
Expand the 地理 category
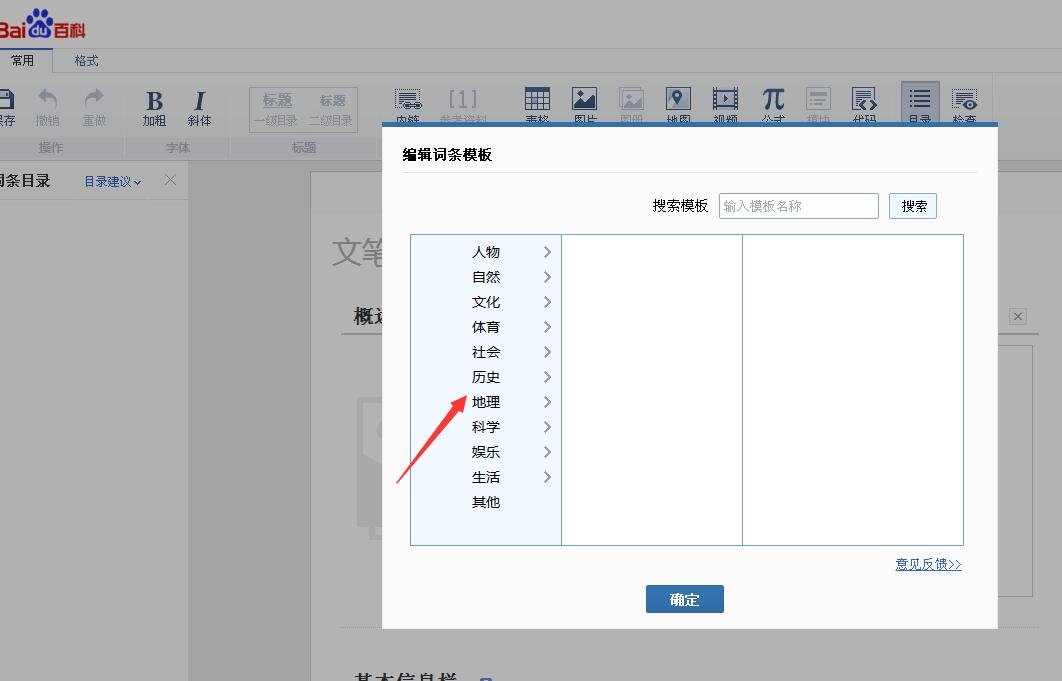pos(486,402)
